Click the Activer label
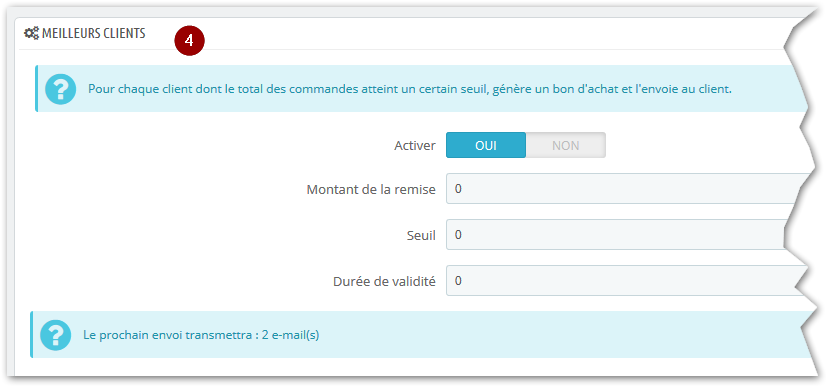The image size is (829, 387). [x=415, y=145]
